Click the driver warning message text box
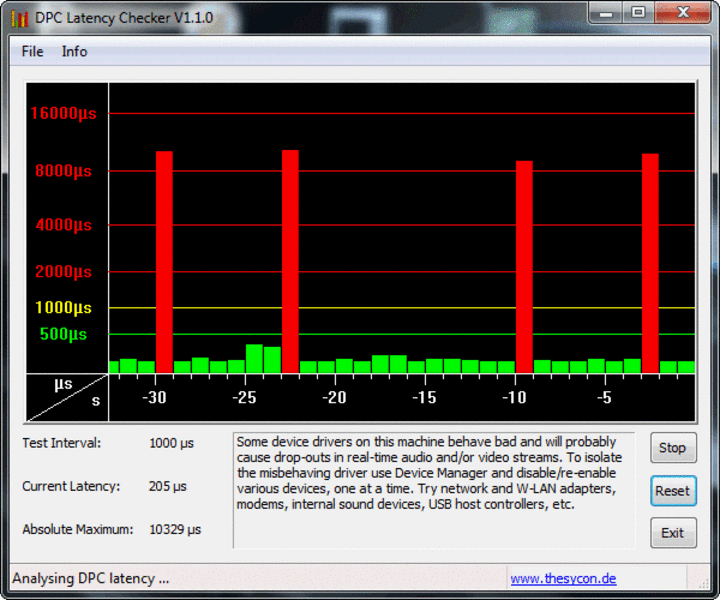 [434, 490]
